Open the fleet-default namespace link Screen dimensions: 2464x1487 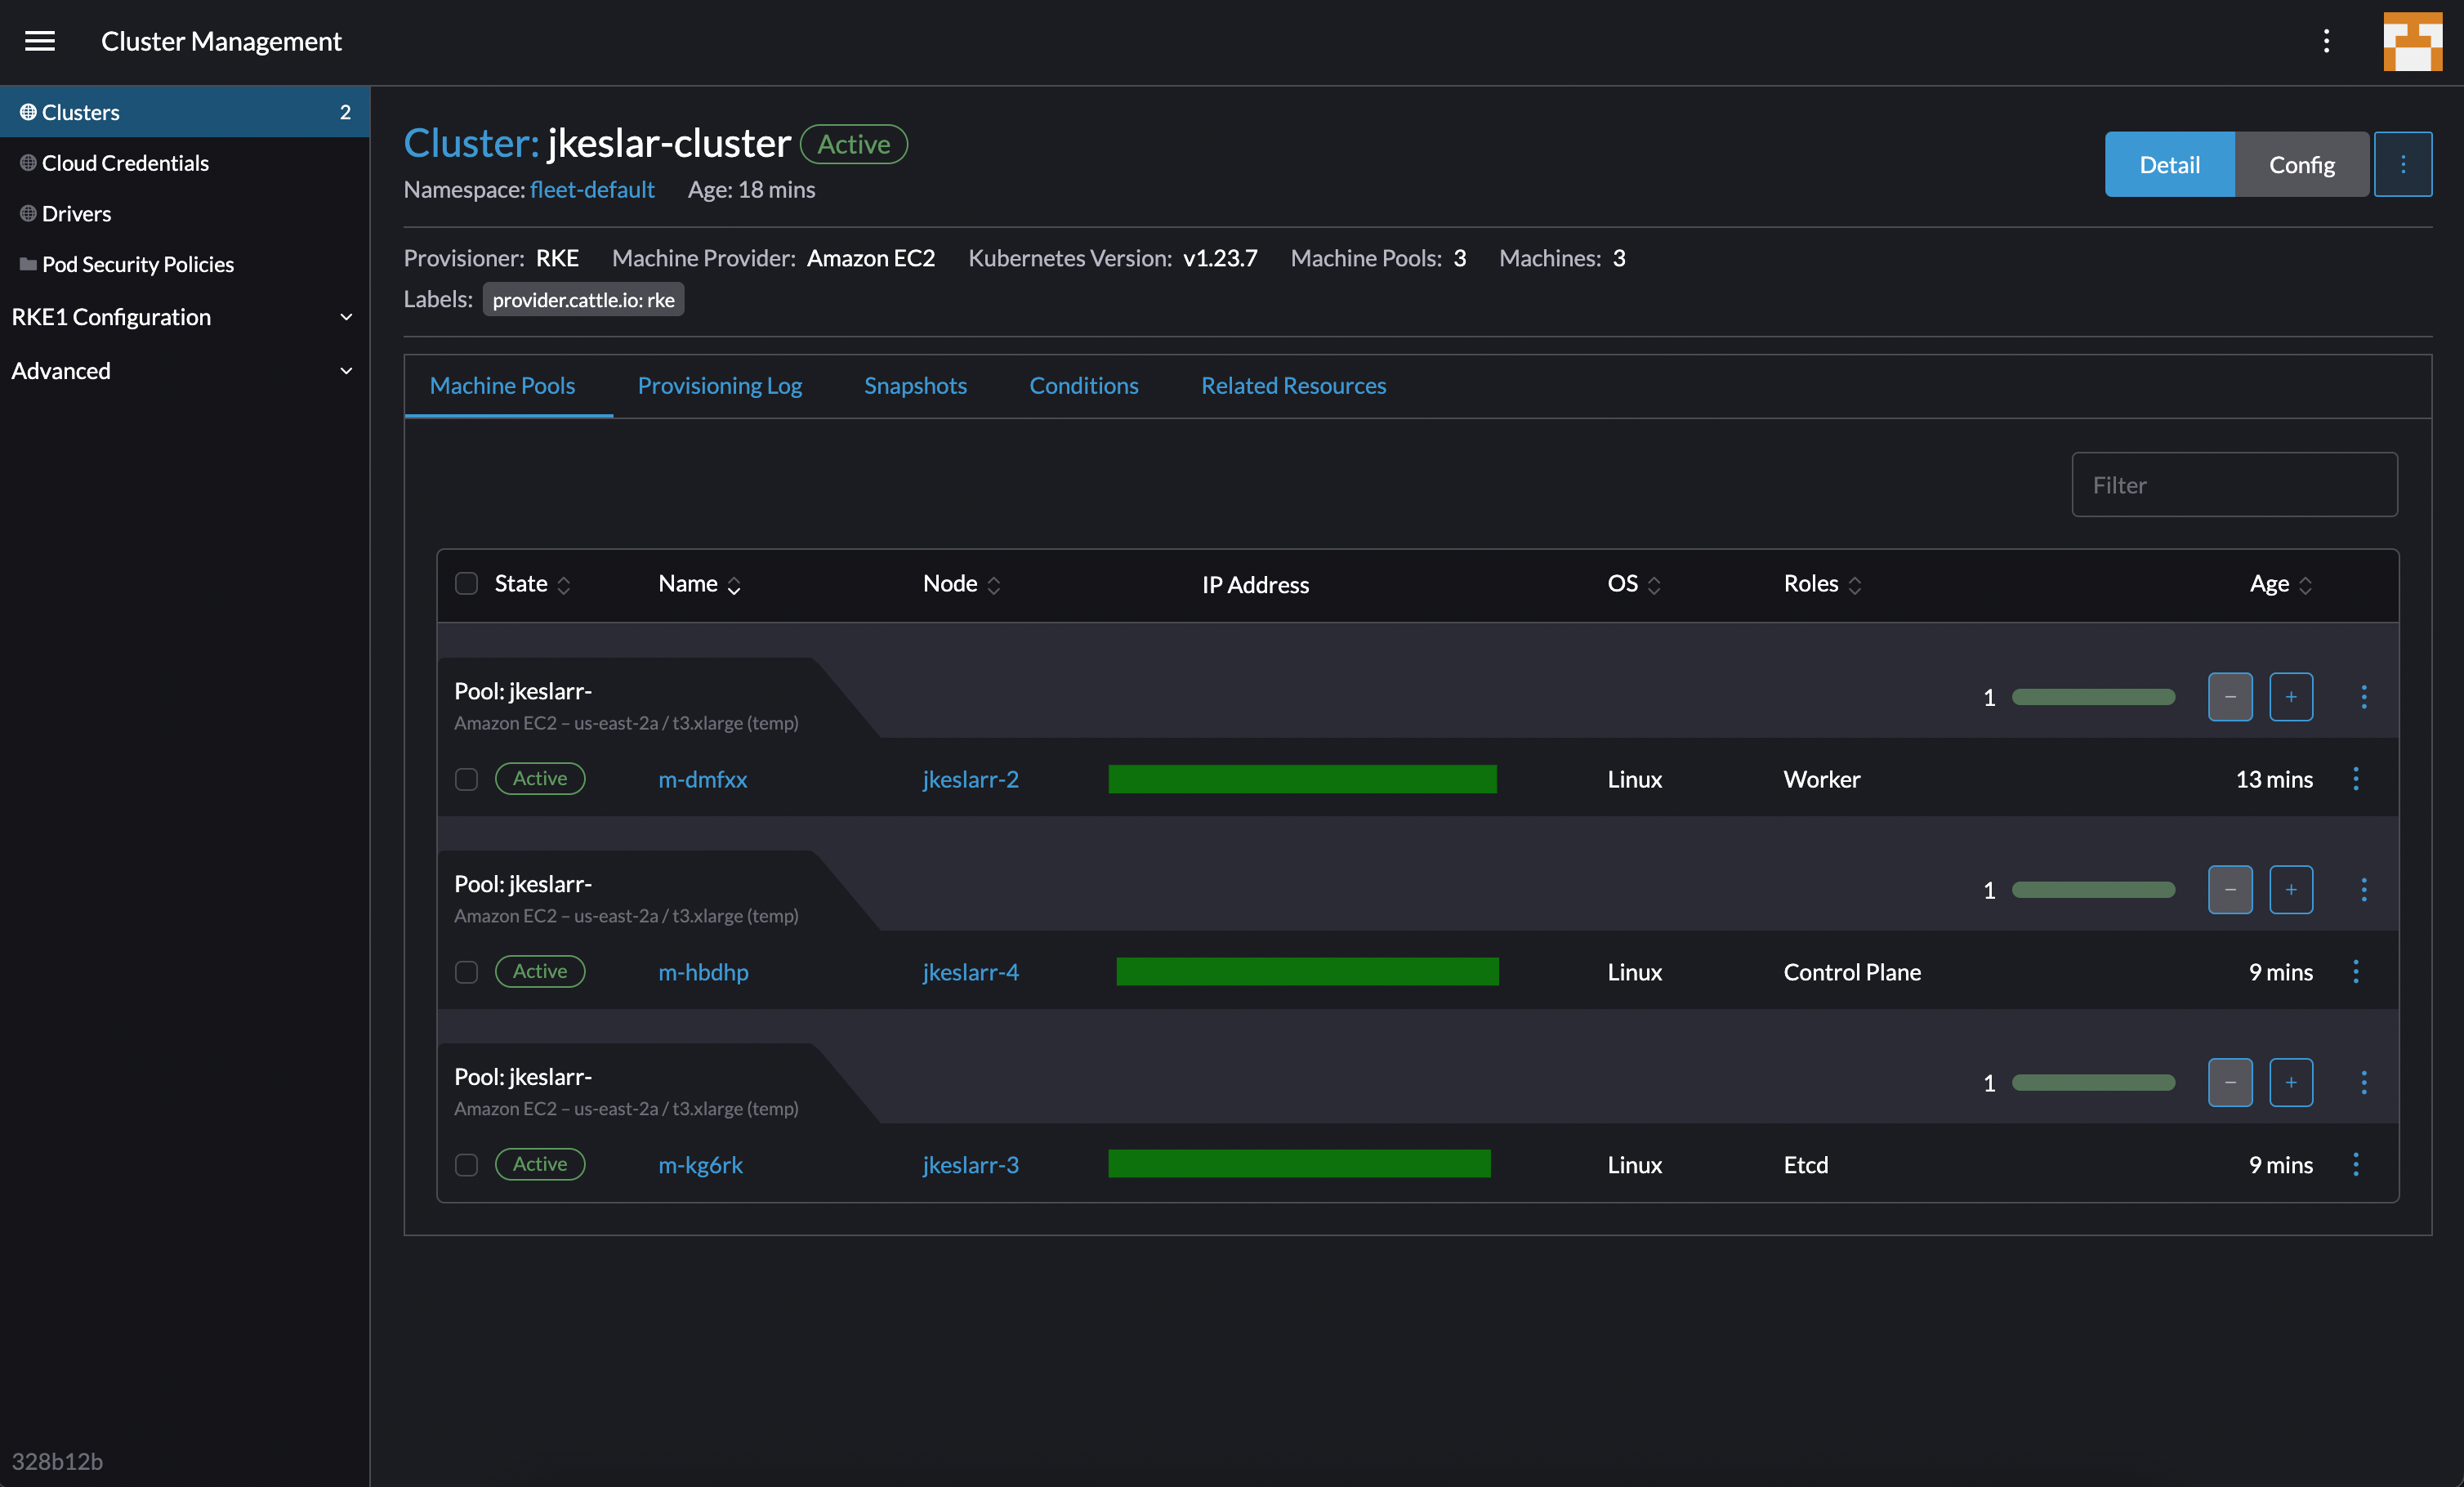coord(591,189)
